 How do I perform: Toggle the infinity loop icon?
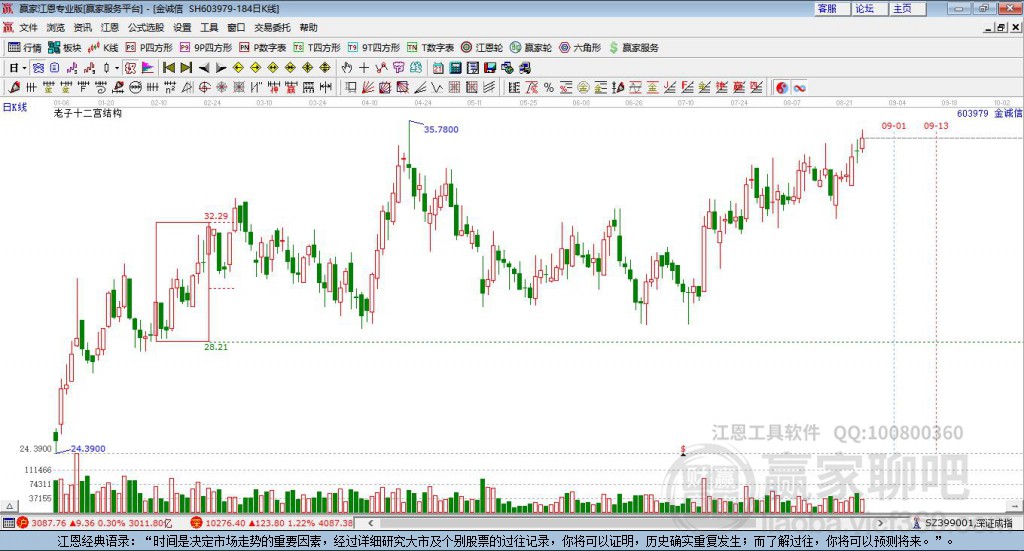tap(799, 87)
